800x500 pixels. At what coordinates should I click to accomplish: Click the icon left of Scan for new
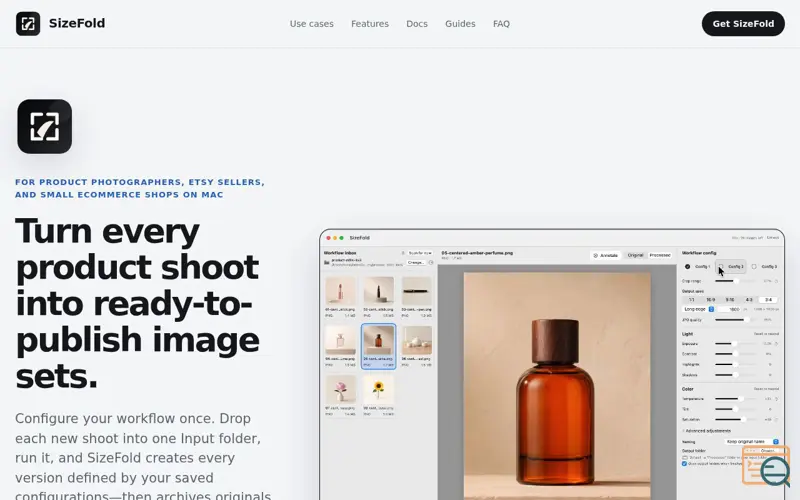[403, 253]
